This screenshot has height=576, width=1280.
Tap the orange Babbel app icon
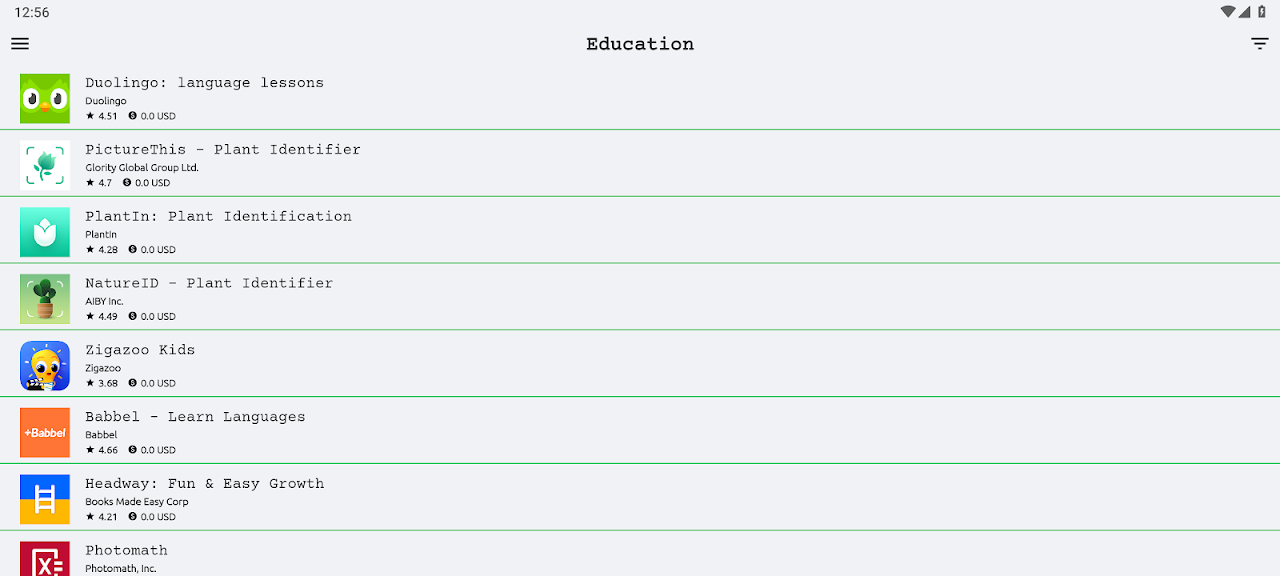pos(45,433)
